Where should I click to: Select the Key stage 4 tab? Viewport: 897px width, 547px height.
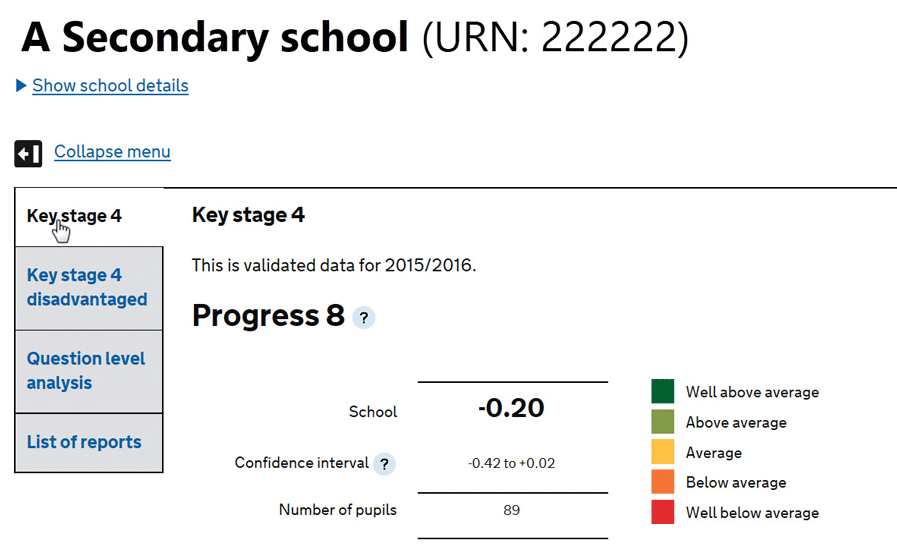89,217
